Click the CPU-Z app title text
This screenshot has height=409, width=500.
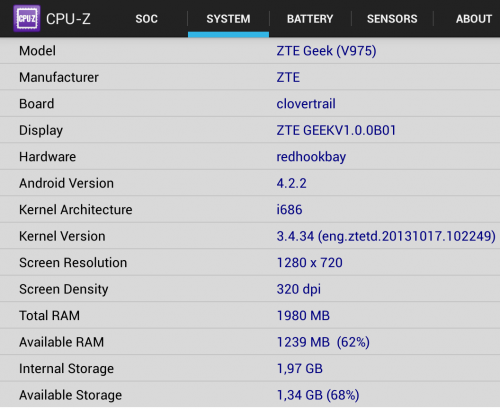click(68, 19)
